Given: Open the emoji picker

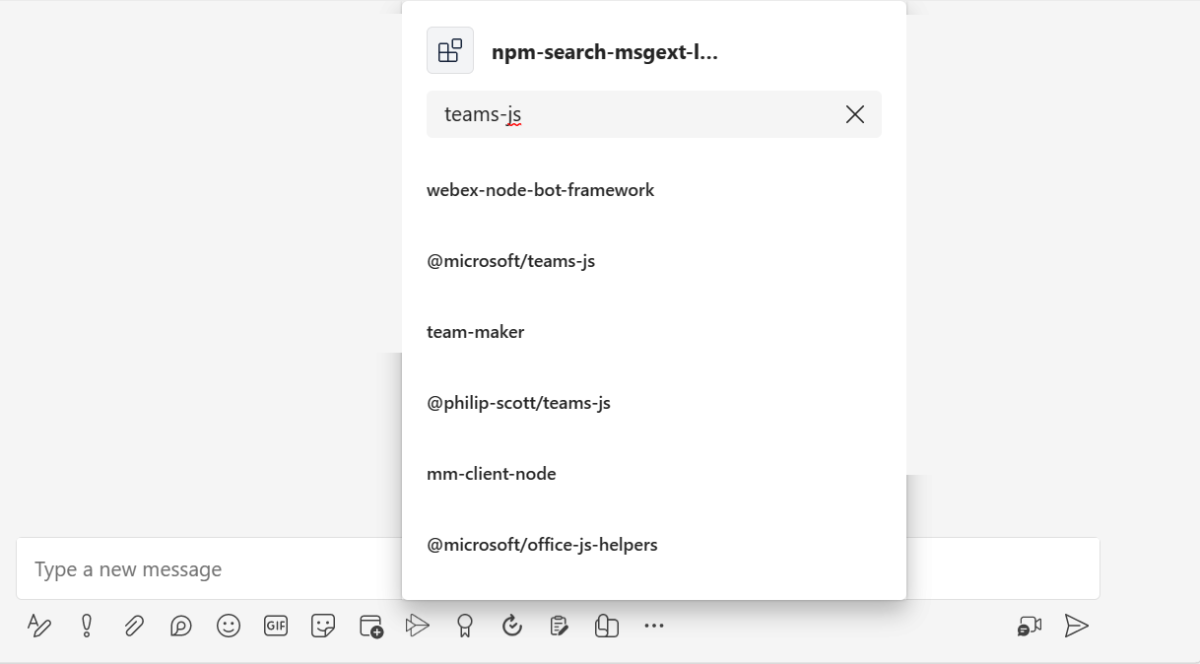Looking at the screenshot, I should click(x=228, y=625).
